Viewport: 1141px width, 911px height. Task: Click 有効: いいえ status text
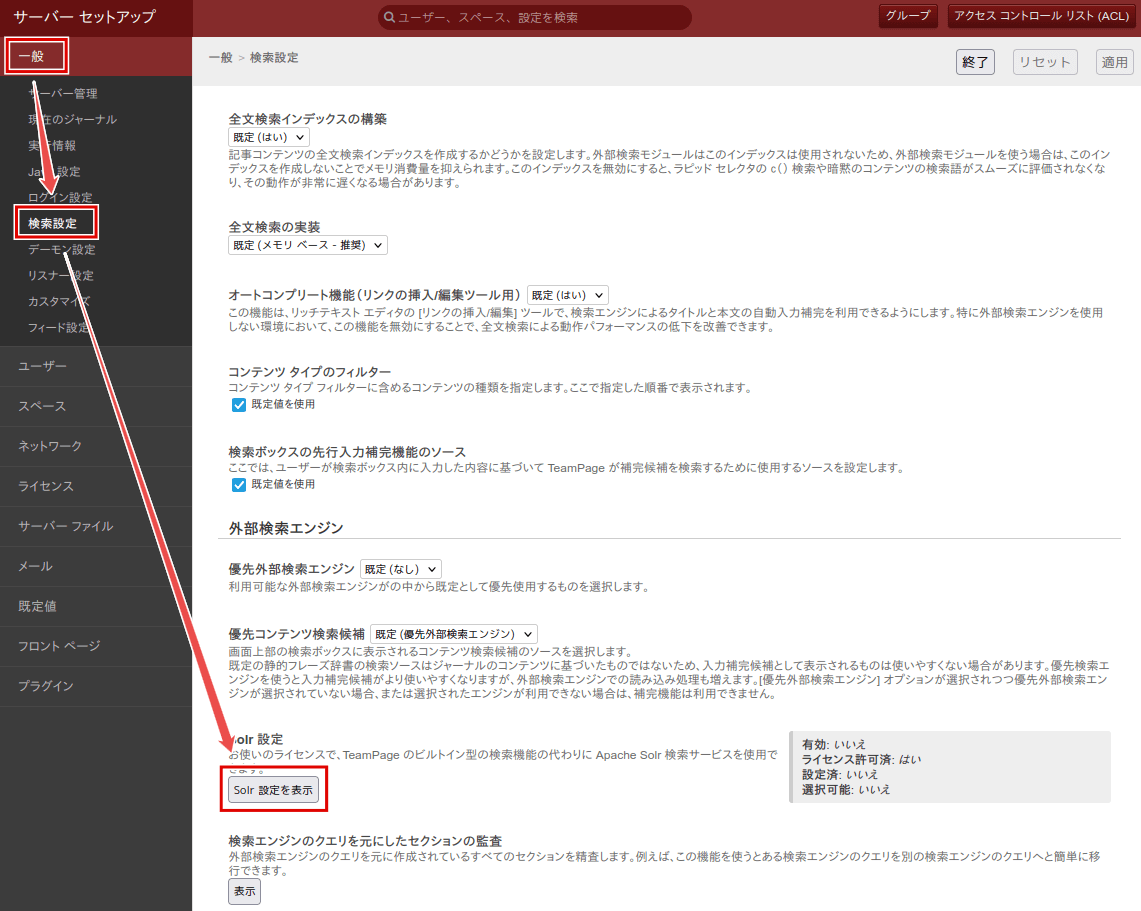click(x=834, y=744)
